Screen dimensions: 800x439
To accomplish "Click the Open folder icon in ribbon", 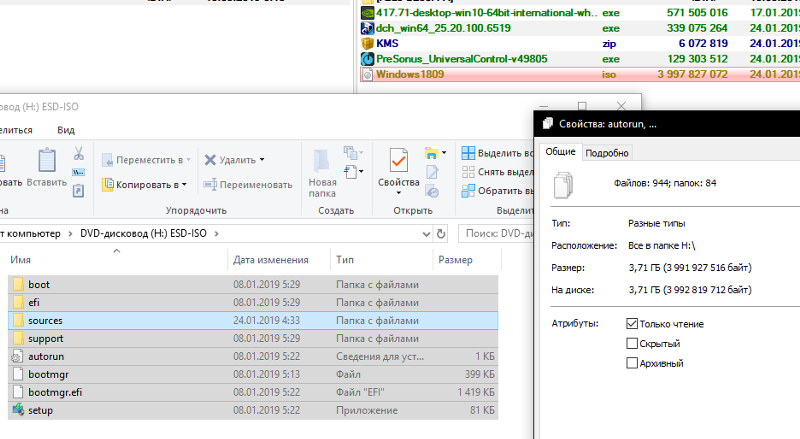I will coord(432,153).
